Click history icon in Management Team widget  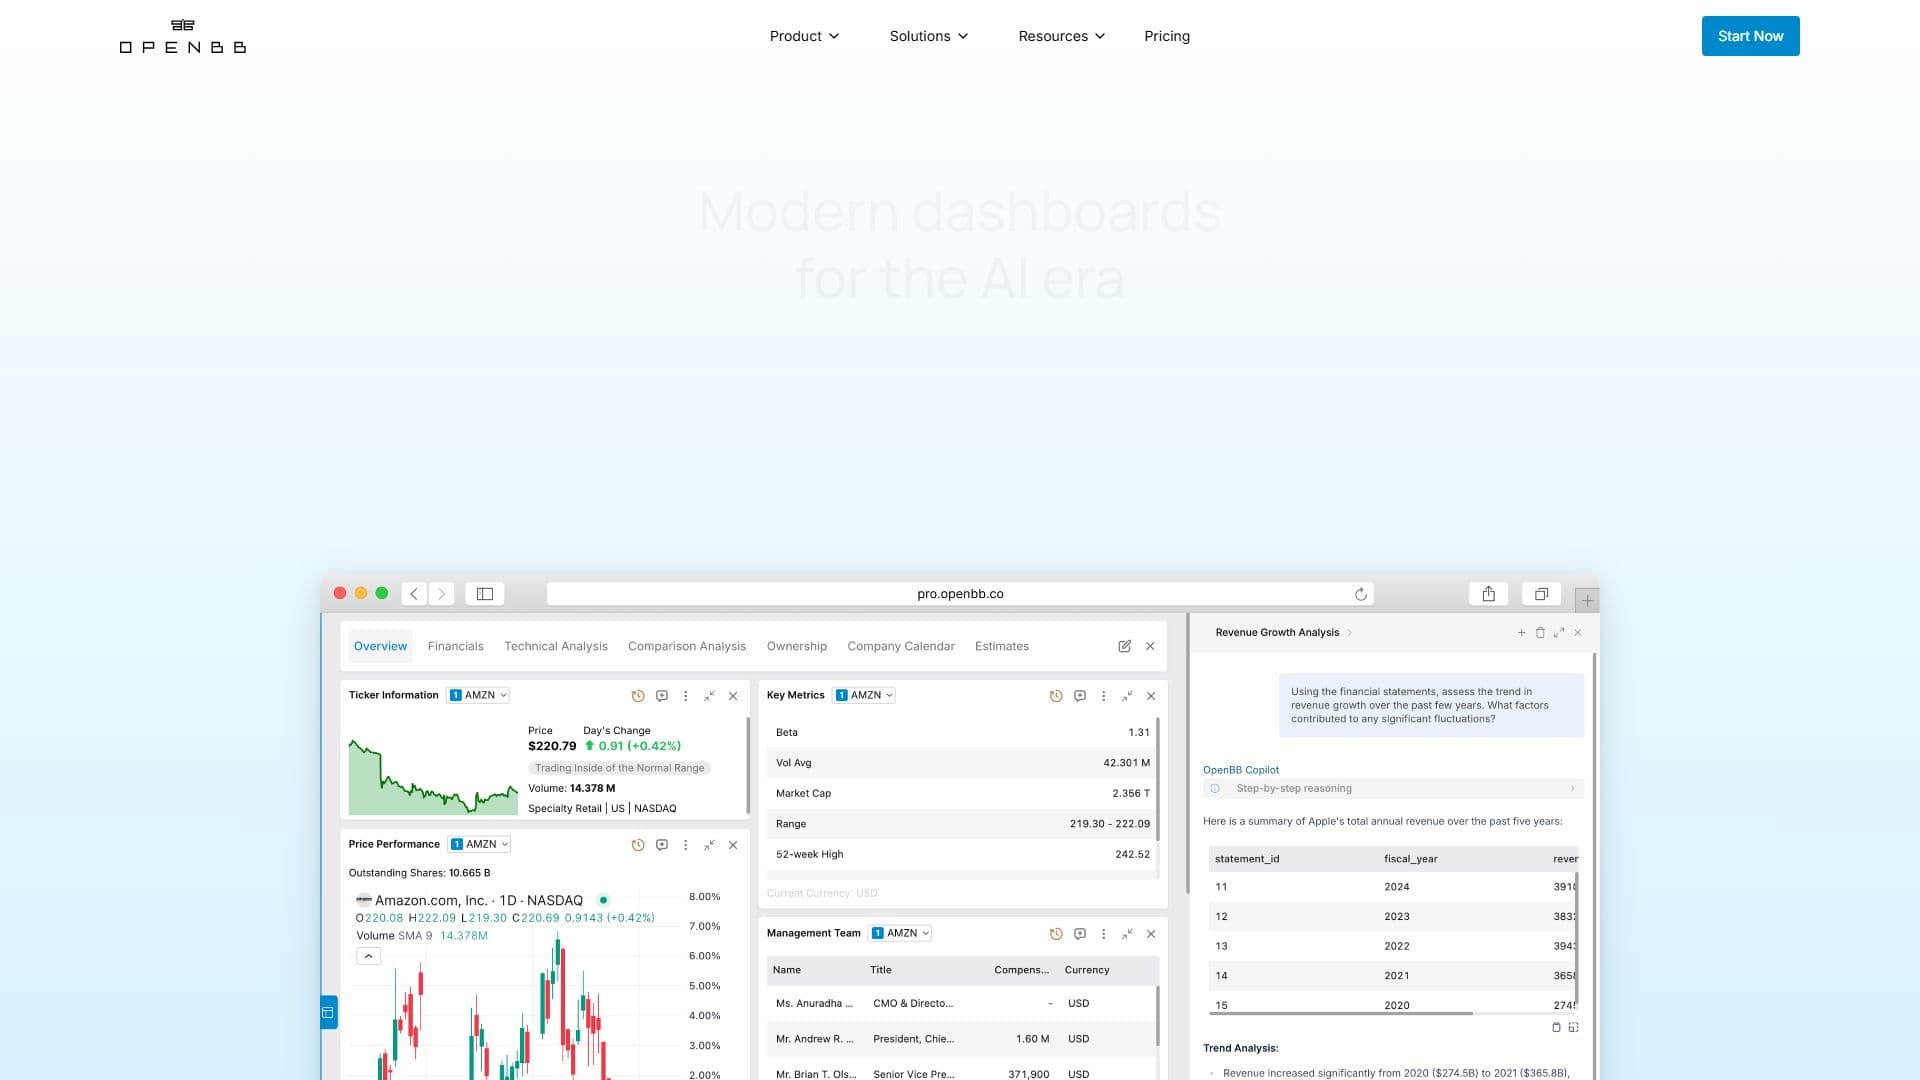tap(1056, 934)
